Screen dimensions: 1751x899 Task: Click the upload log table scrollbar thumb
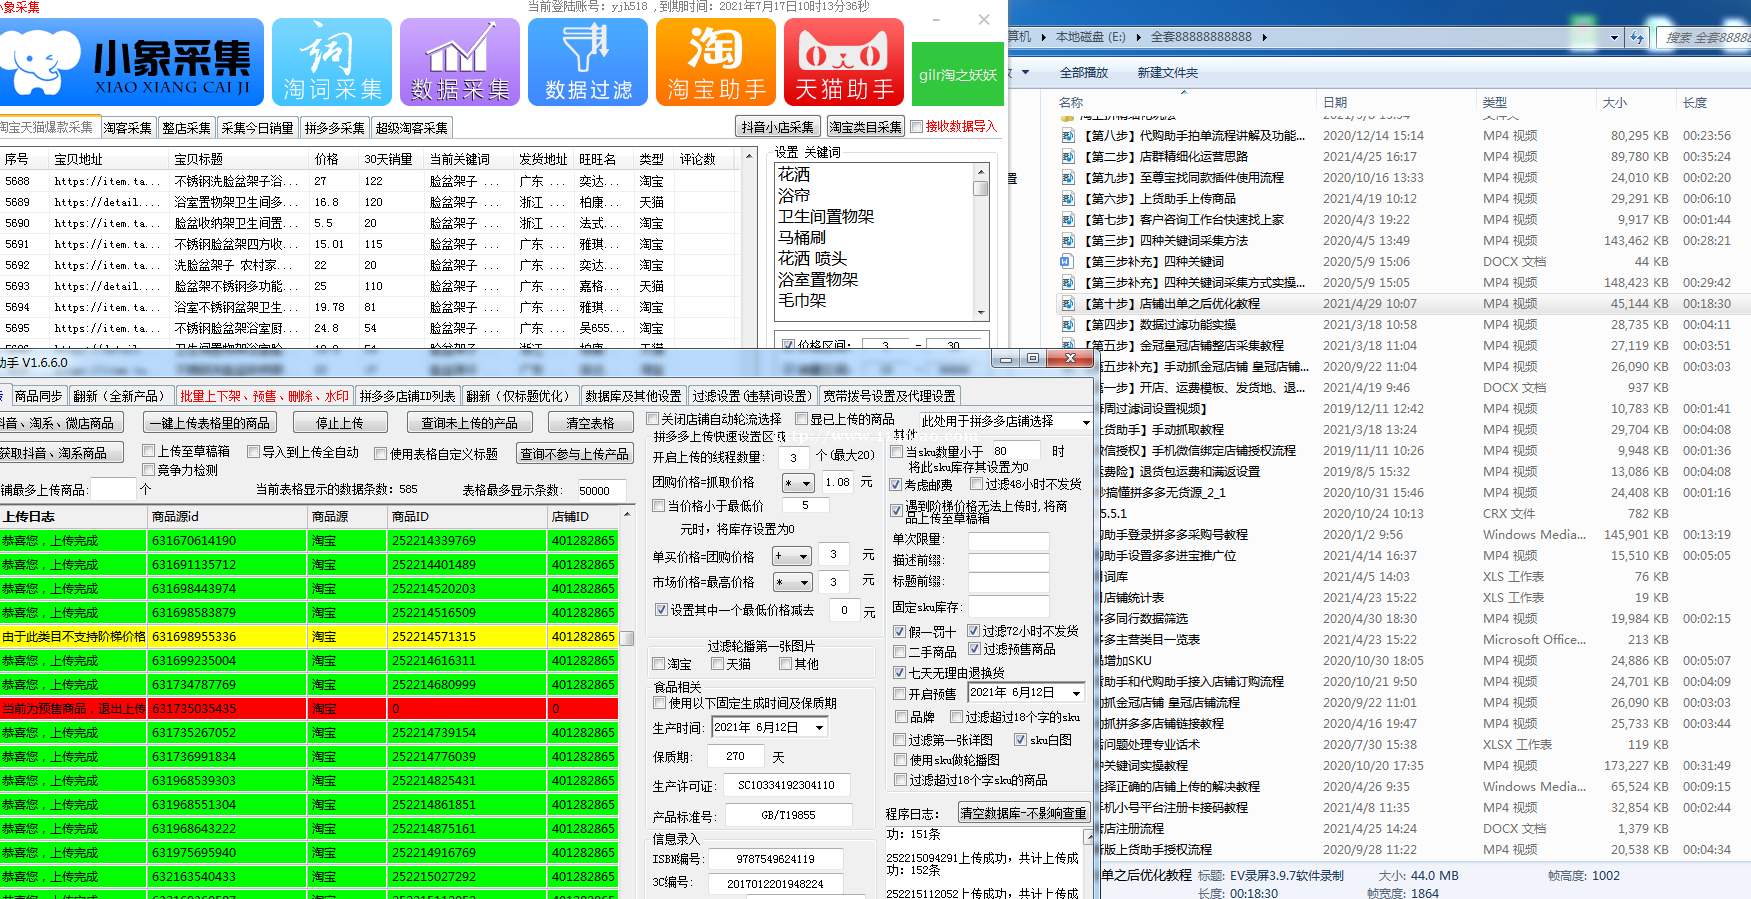[627, 638]
